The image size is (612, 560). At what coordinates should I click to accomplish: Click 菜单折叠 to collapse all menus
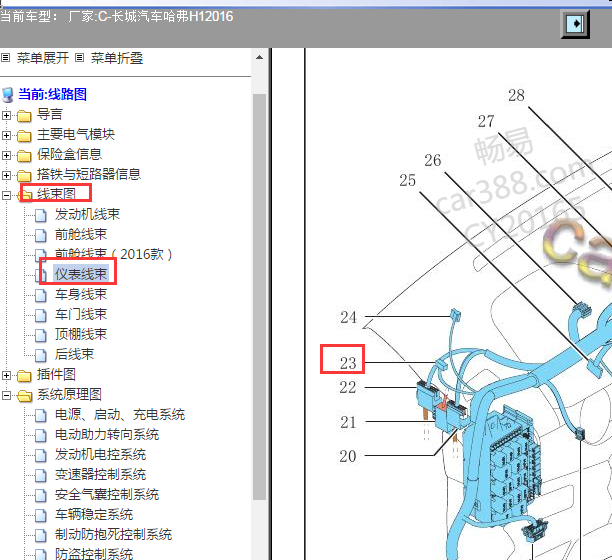tap(117, 58)
